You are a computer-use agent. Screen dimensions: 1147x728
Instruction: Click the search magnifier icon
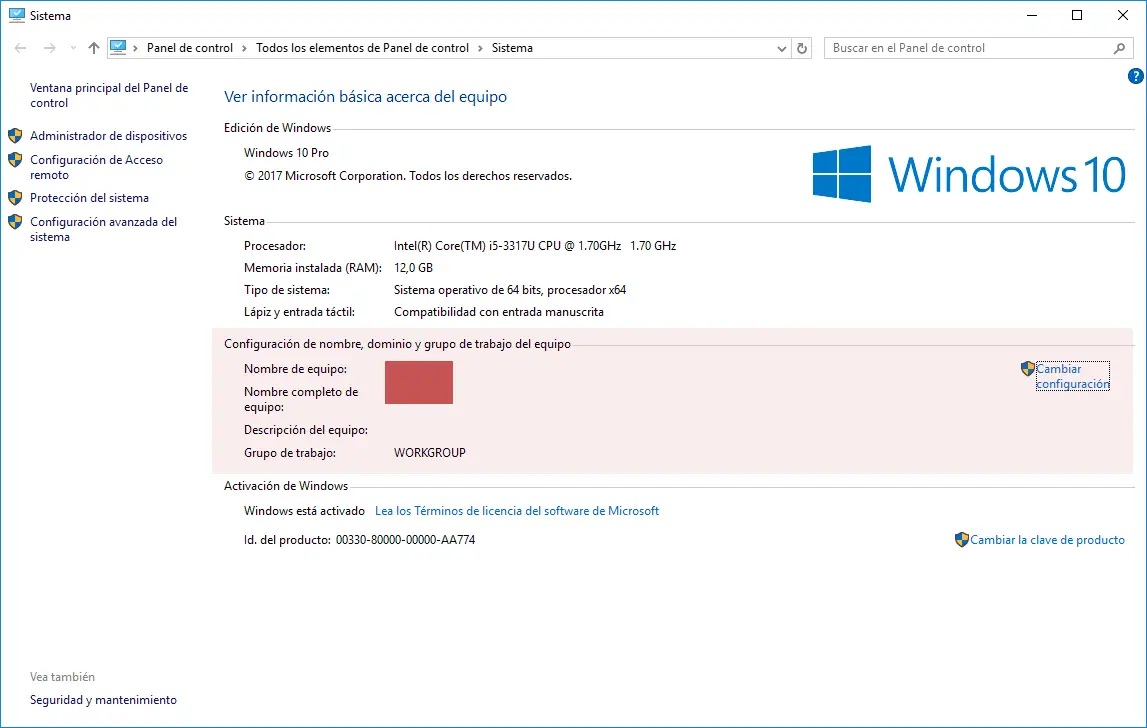[1119, 48]
